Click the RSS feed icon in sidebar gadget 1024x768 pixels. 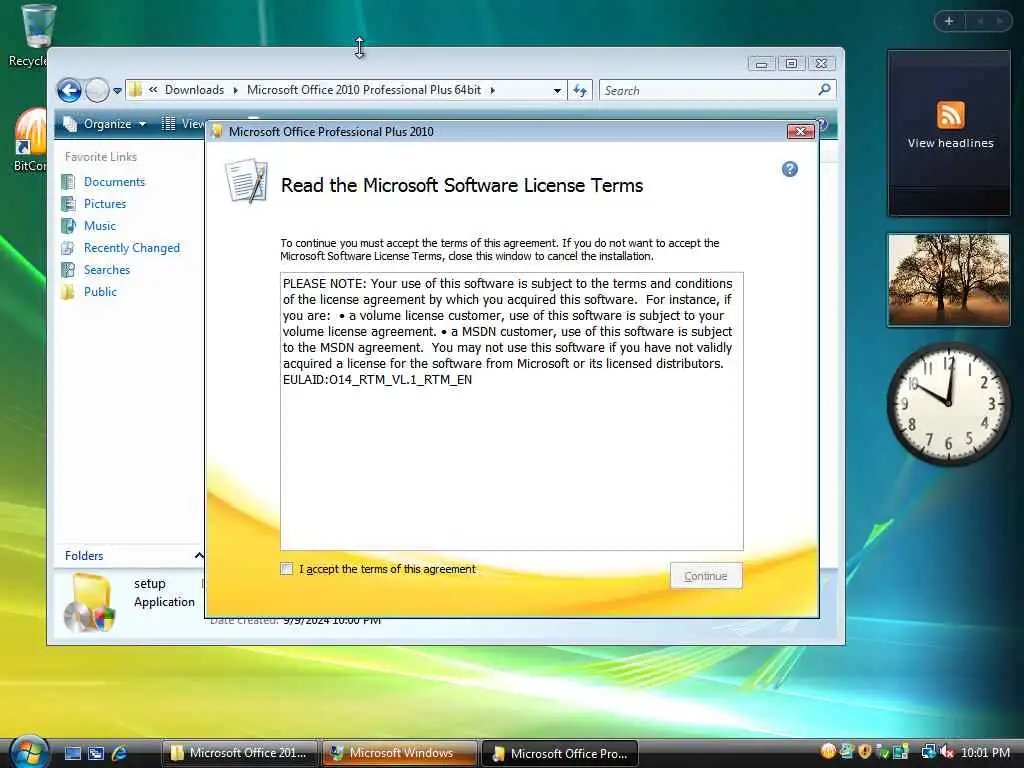(950, 115)
